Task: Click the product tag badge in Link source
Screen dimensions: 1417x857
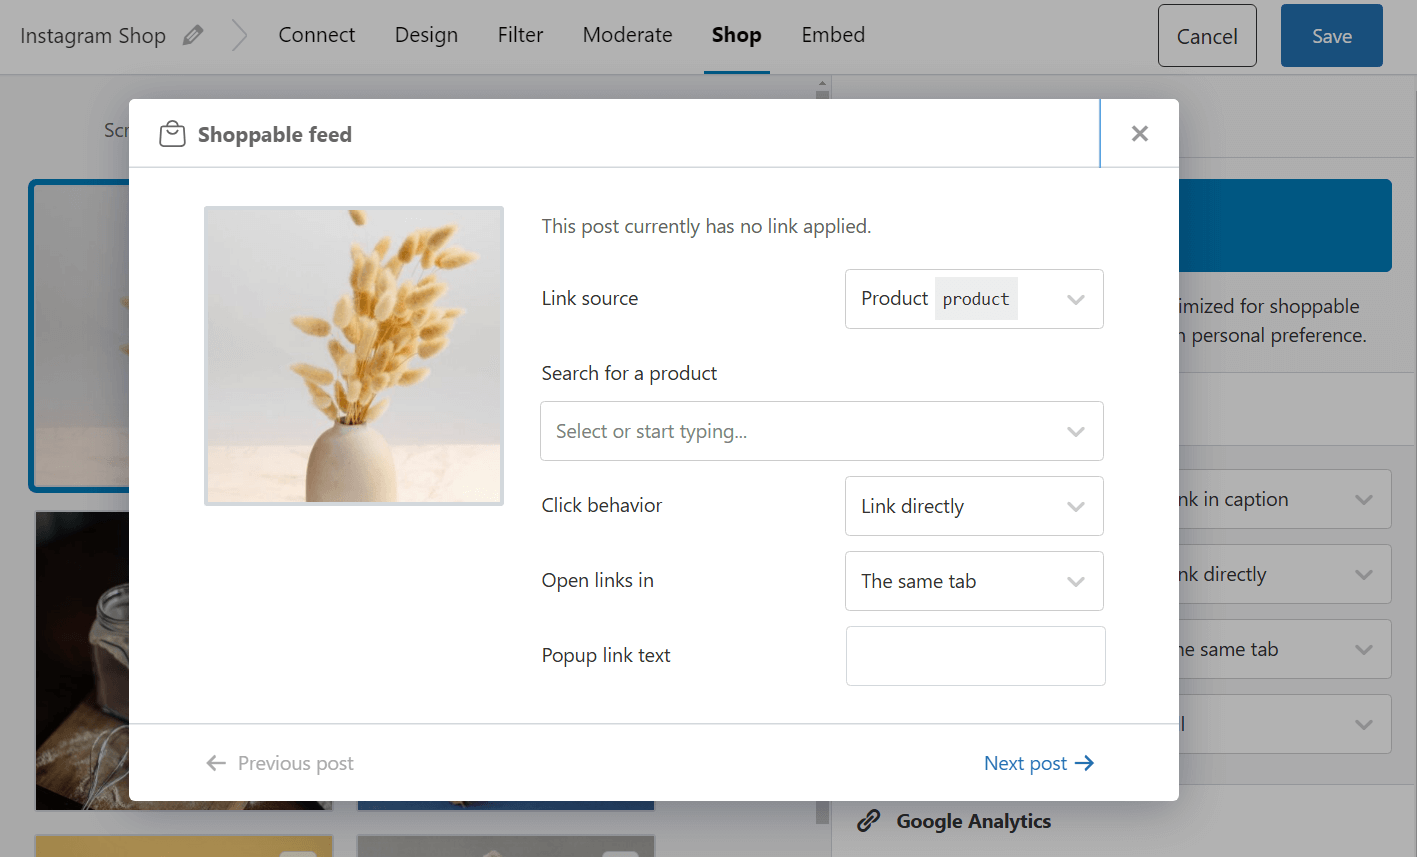Action: [976, 298]
